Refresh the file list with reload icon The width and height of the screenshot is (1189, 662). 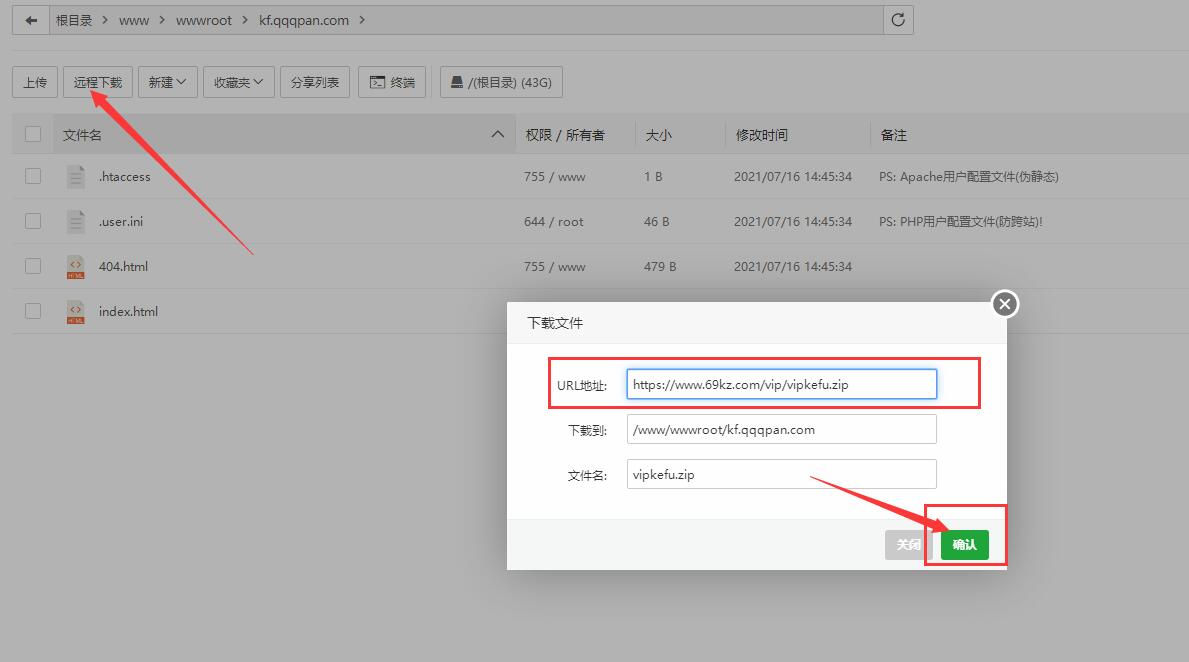898,20
